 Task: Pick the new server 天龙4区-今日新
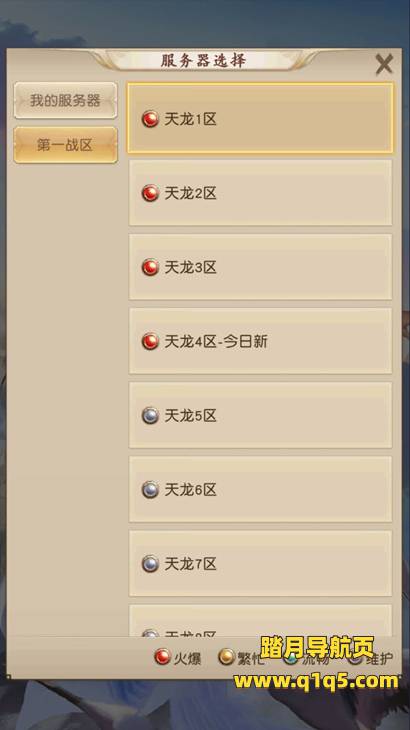point(260,341)
